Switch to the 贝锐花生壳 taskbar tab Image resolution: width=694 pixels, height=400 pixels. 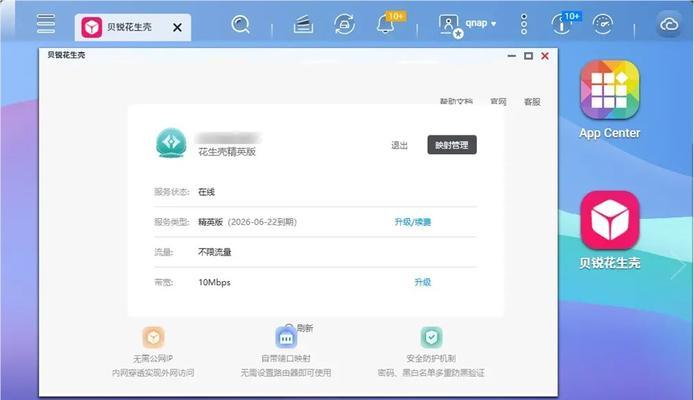click(133, 27)
